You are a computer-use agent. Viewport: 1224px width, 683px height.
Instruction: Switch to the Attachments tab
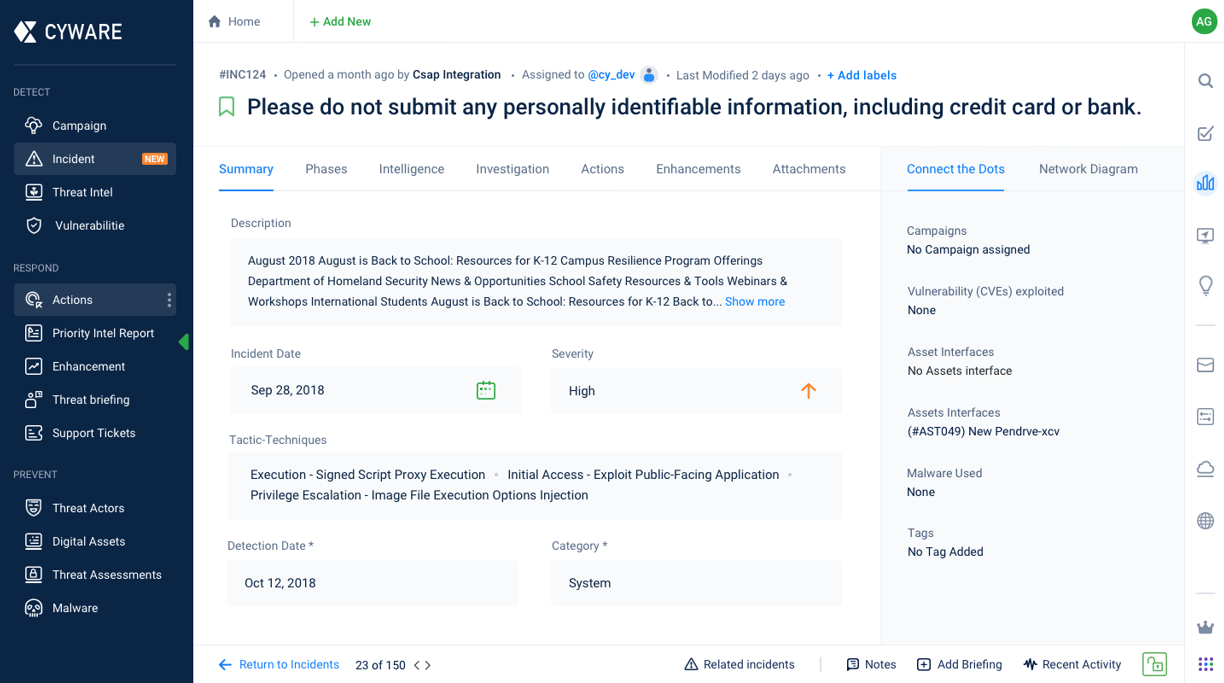click(809, 169)
